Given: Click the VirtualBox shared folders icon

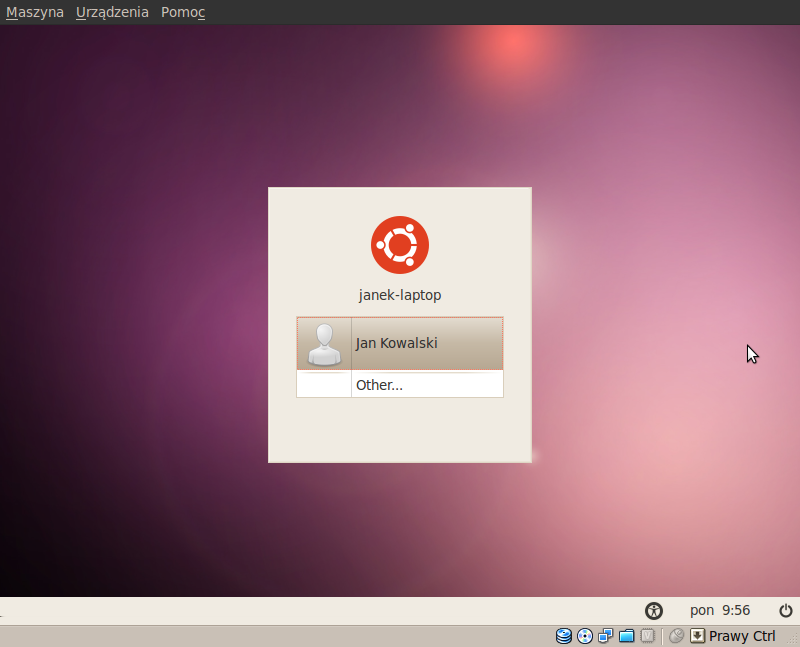Looking at the screenshot, I should (x=627, y=636).
